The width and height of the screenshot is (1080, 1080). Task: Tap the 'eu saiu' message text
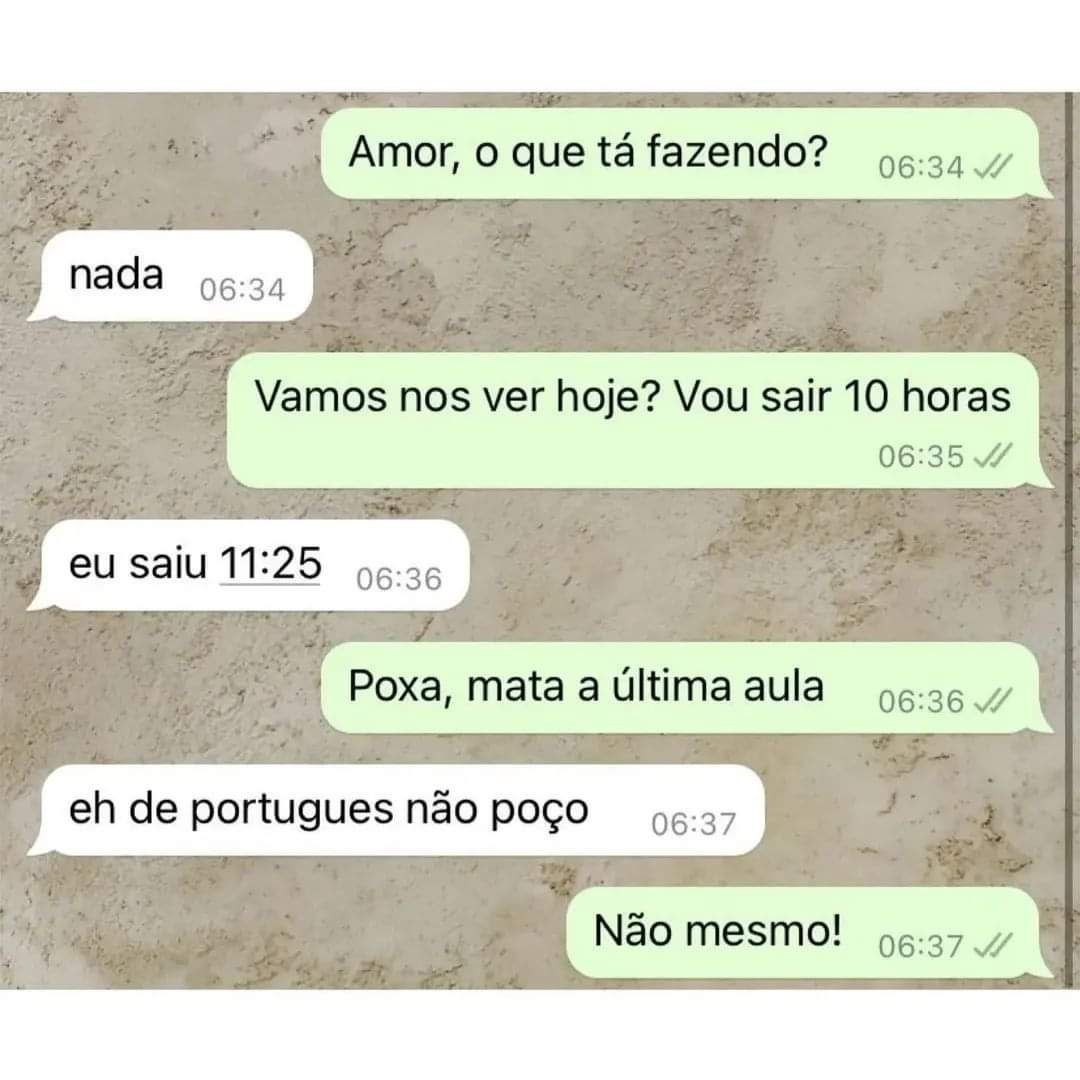click(x=138, y=563)
